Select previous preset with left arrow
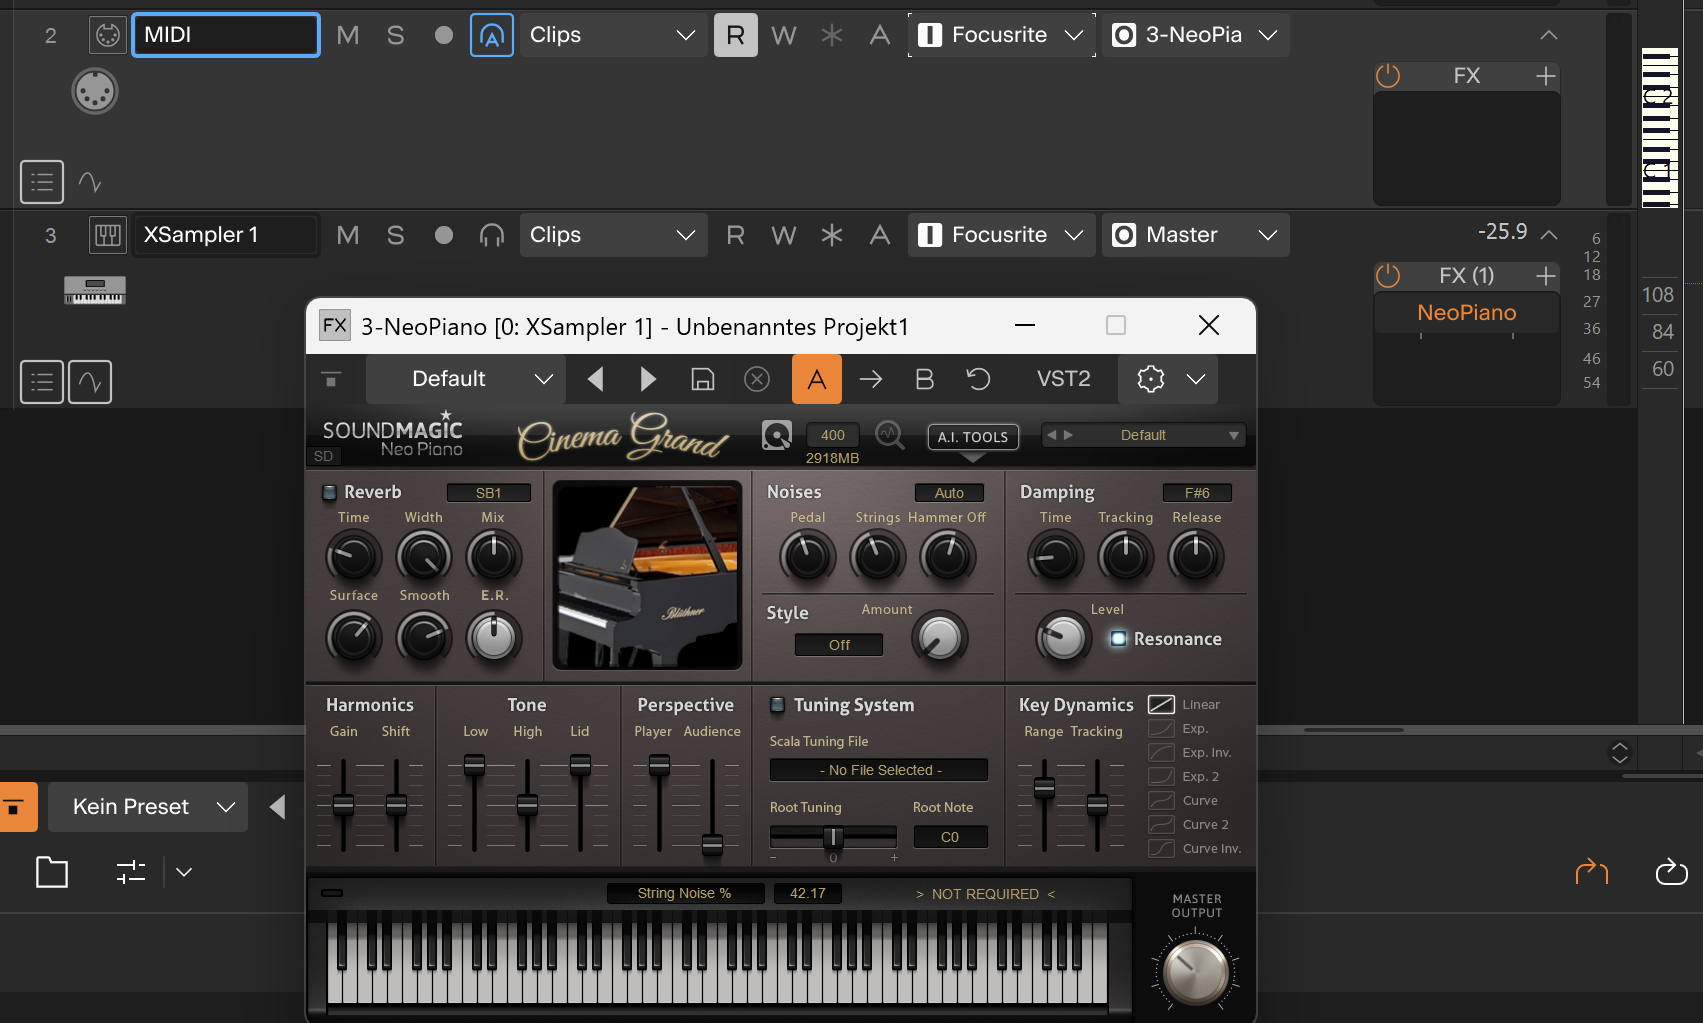The width and height of the screenshot is (1703, 1023). coord(596,379)
